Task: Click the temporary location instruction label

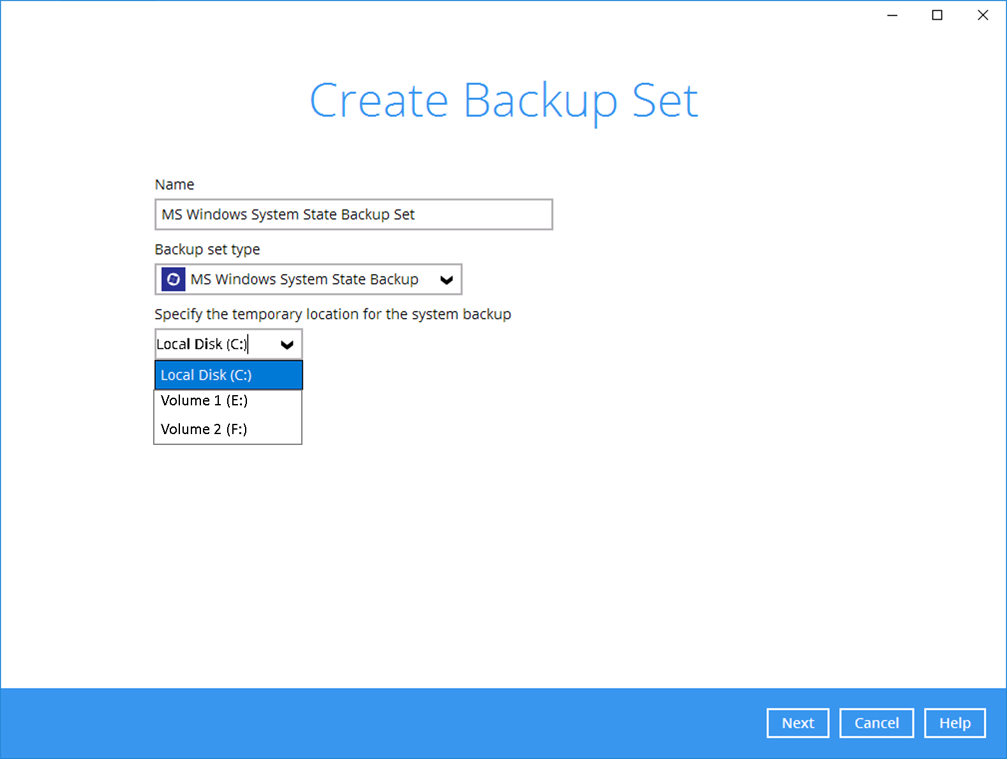Action: pyautogui.click(x=333, y=314)
